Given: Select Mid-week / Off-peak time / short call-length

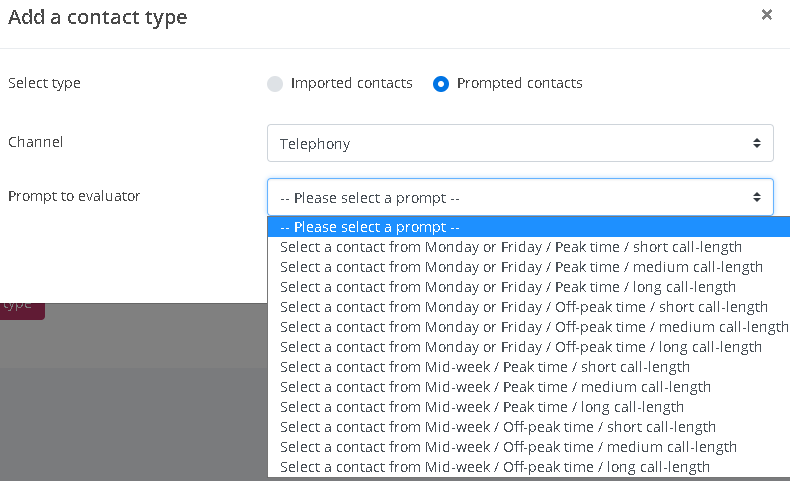Looking at the screenshot, I should pyautogui.click(x=497, y=427).
